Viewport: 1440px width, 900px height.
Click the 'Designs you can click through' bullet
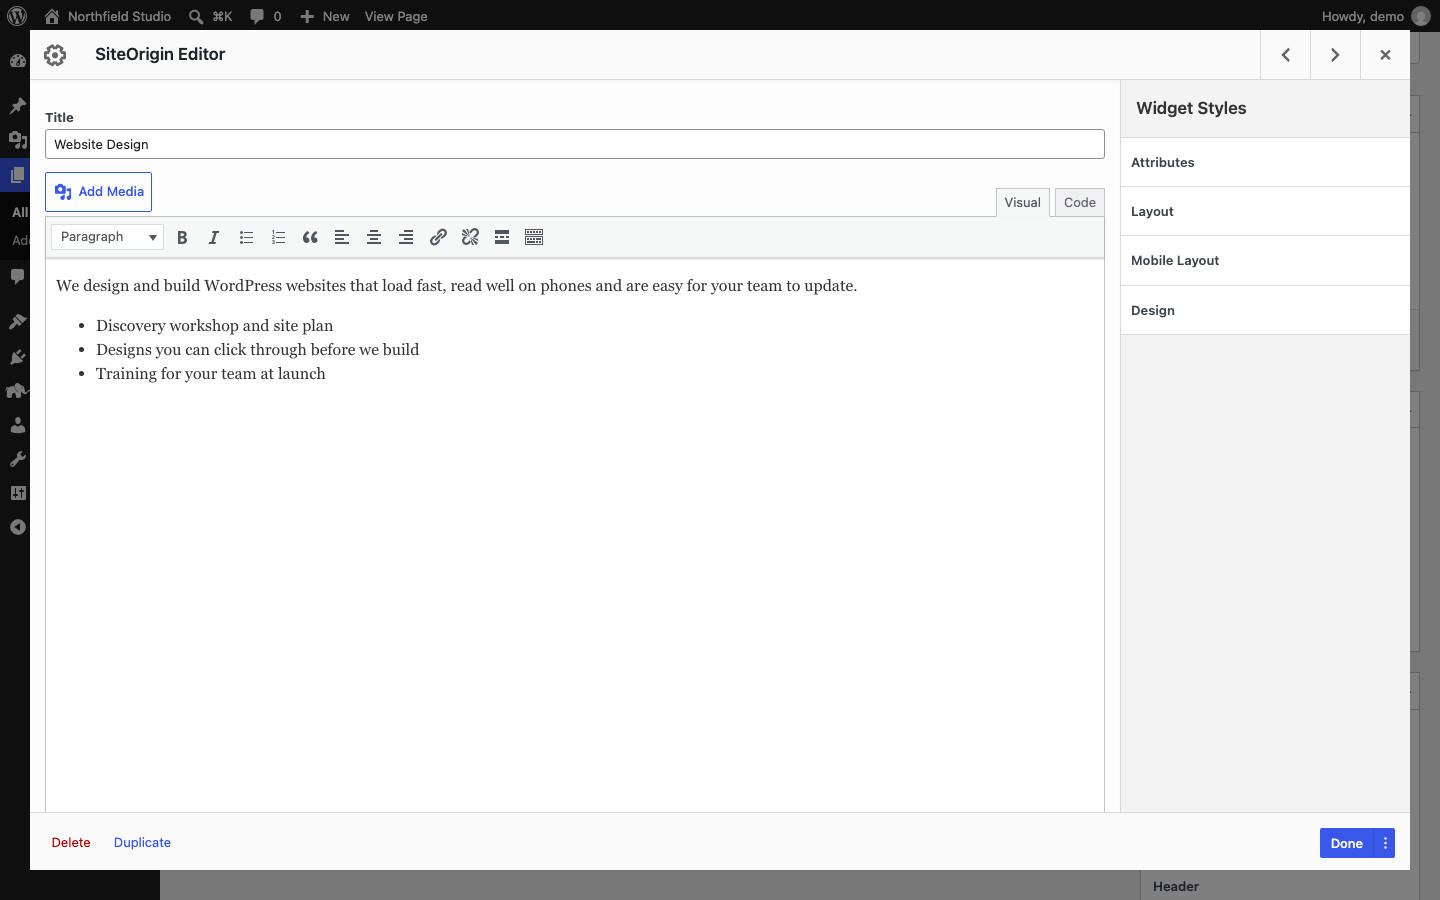point(258,350)
